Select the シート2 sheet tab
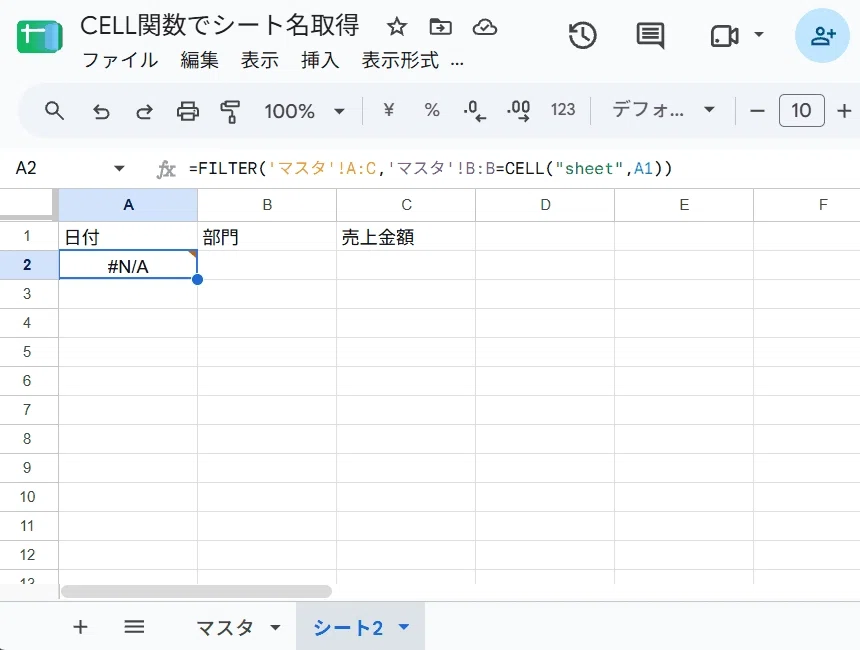This screenshot has height=650, width=860. [x=348, y=627]
